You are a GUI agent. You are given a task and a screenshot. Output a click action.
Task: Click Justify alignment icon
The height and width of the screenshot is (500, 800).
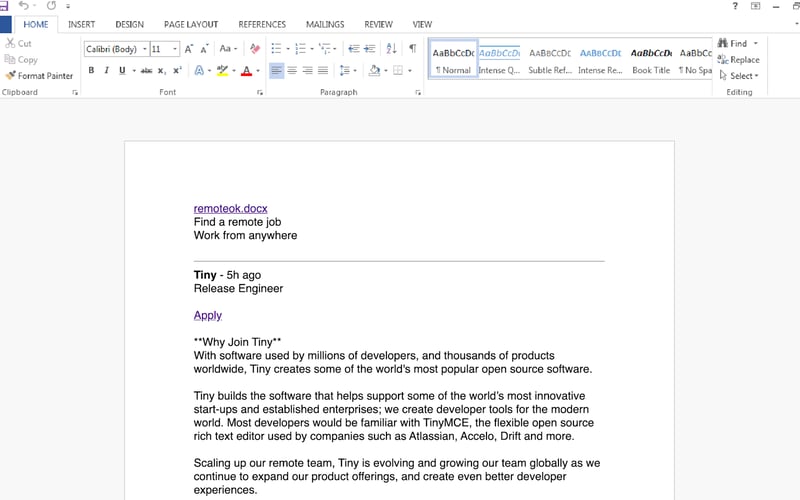(323, 70)
